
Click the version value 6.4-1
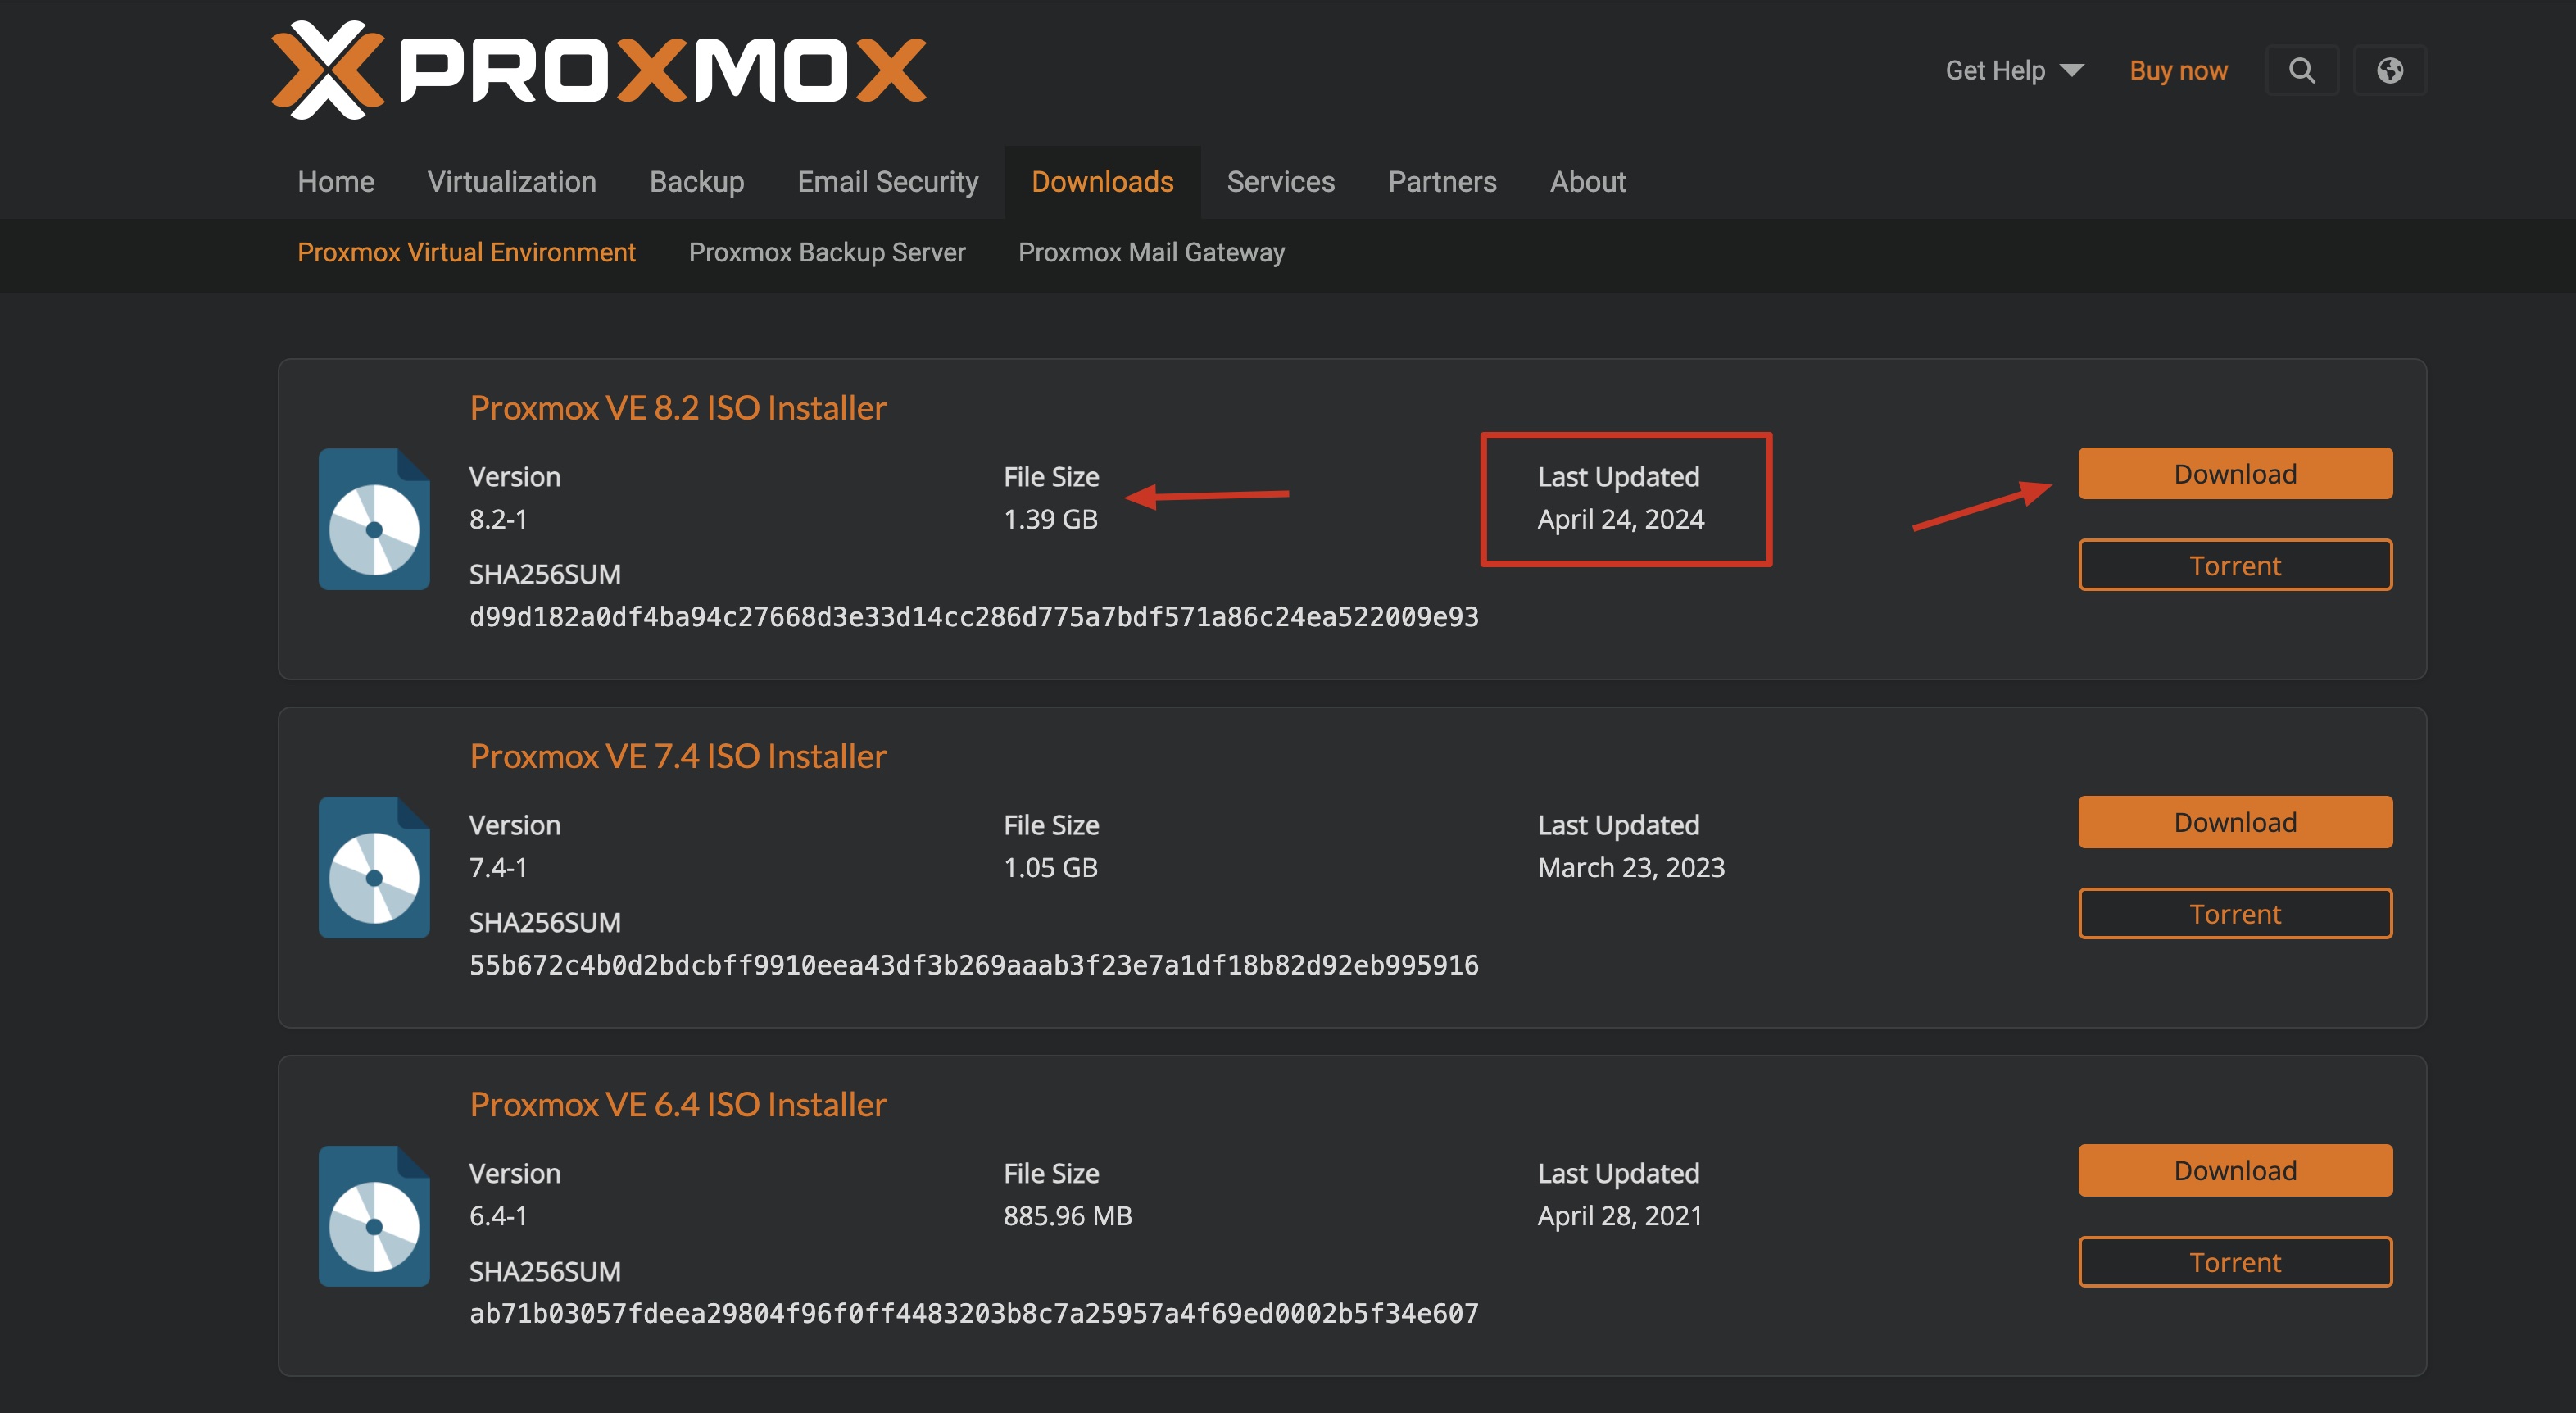click(x=498, y=1216)
